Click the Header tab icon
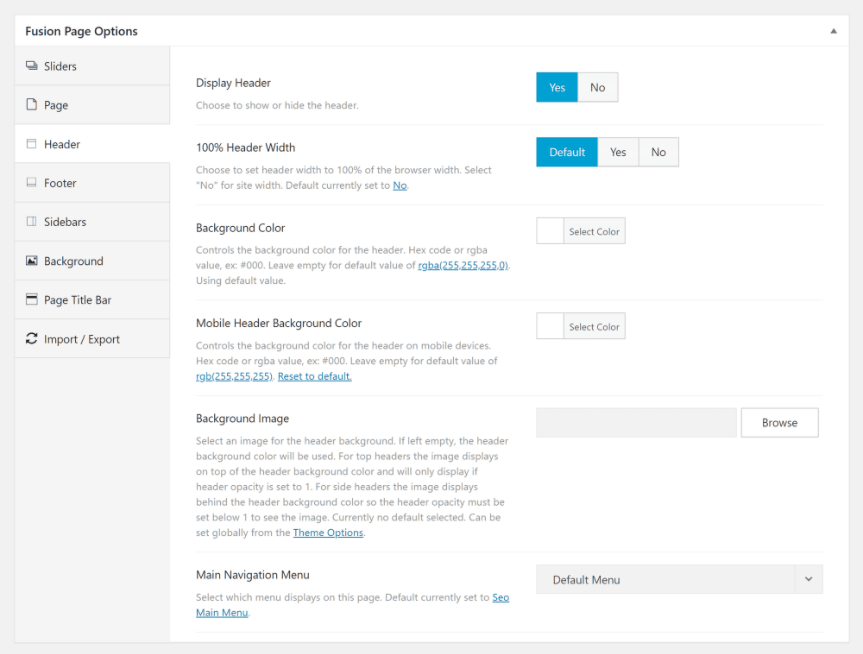 tap(32, 144)
